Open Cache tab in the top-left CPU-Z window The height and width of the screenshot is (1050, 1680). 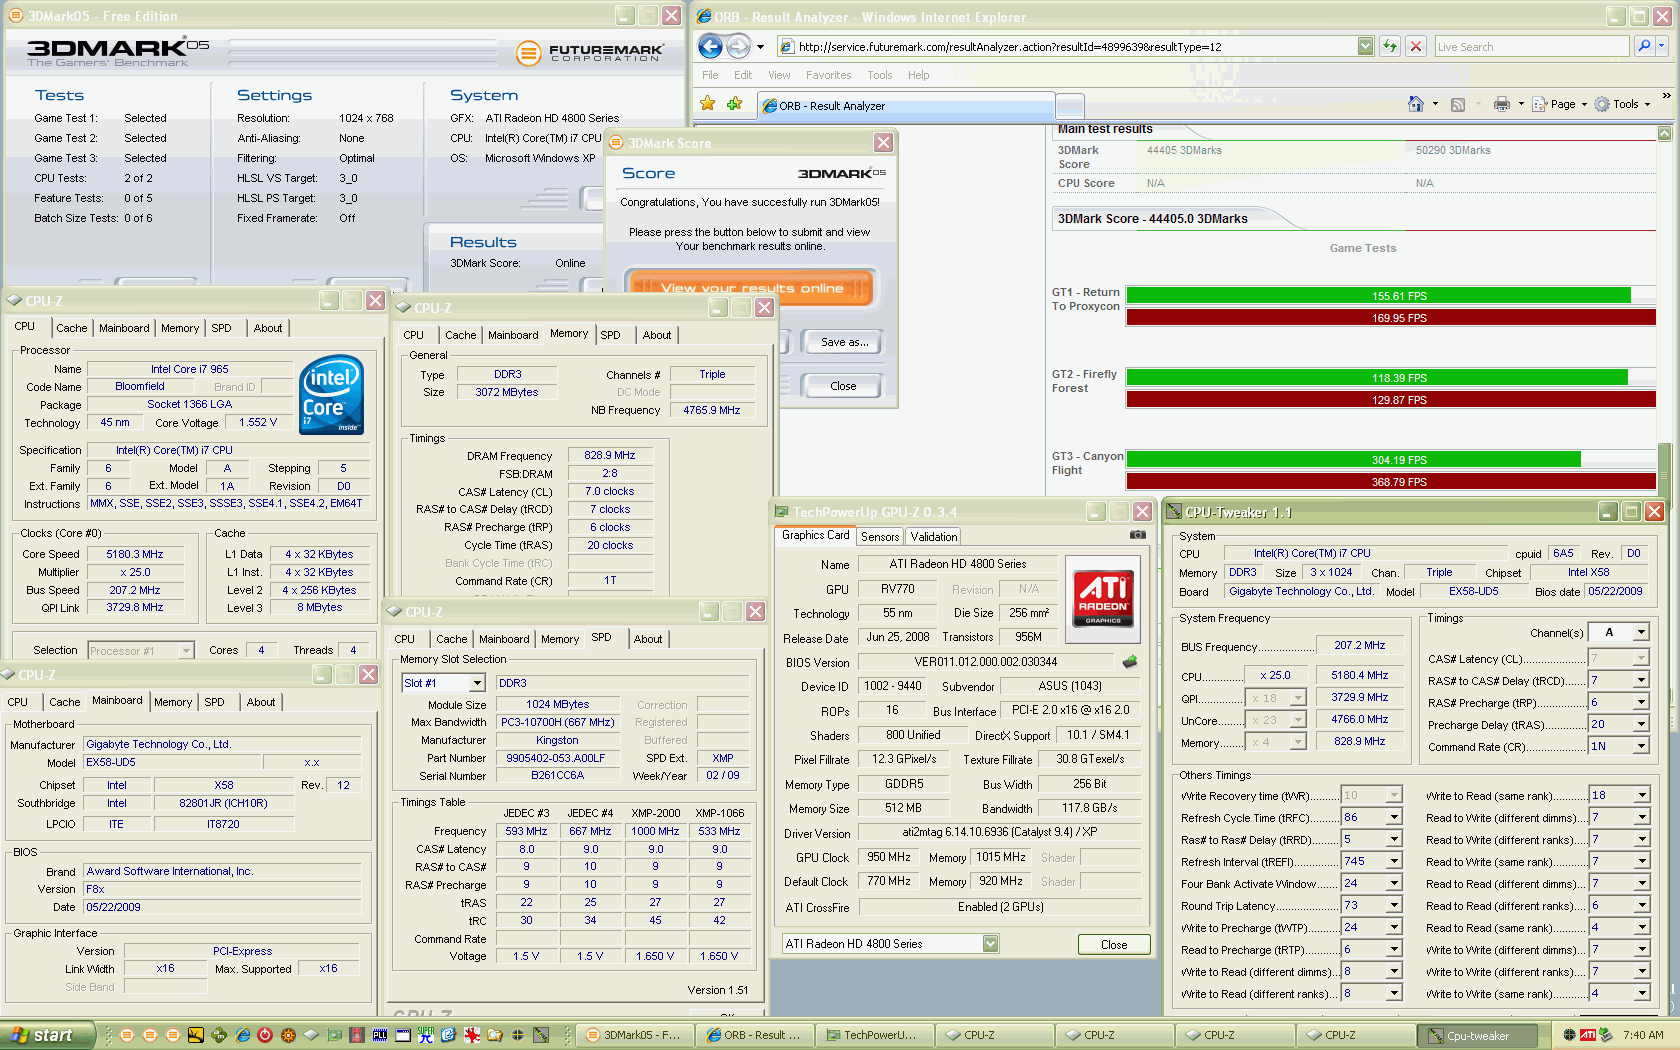[x=71, y=328]
